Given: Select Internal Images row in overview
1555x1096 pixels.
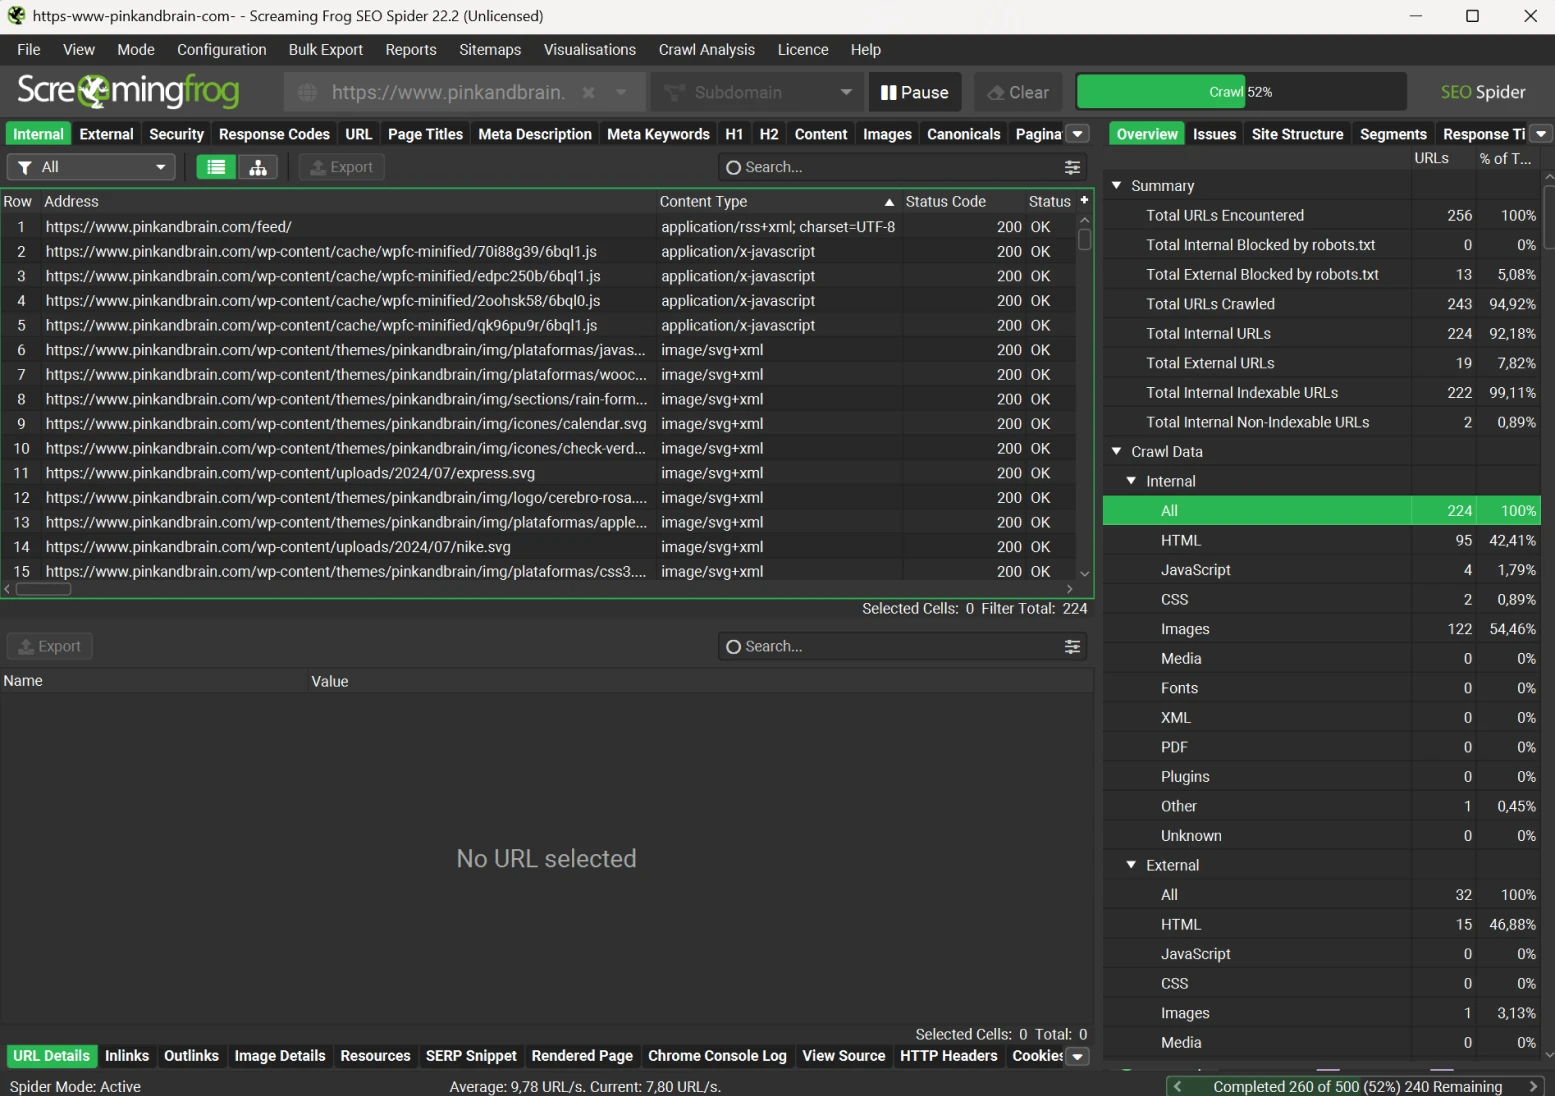Looking at the screenshot, I should click(1321, 629).
